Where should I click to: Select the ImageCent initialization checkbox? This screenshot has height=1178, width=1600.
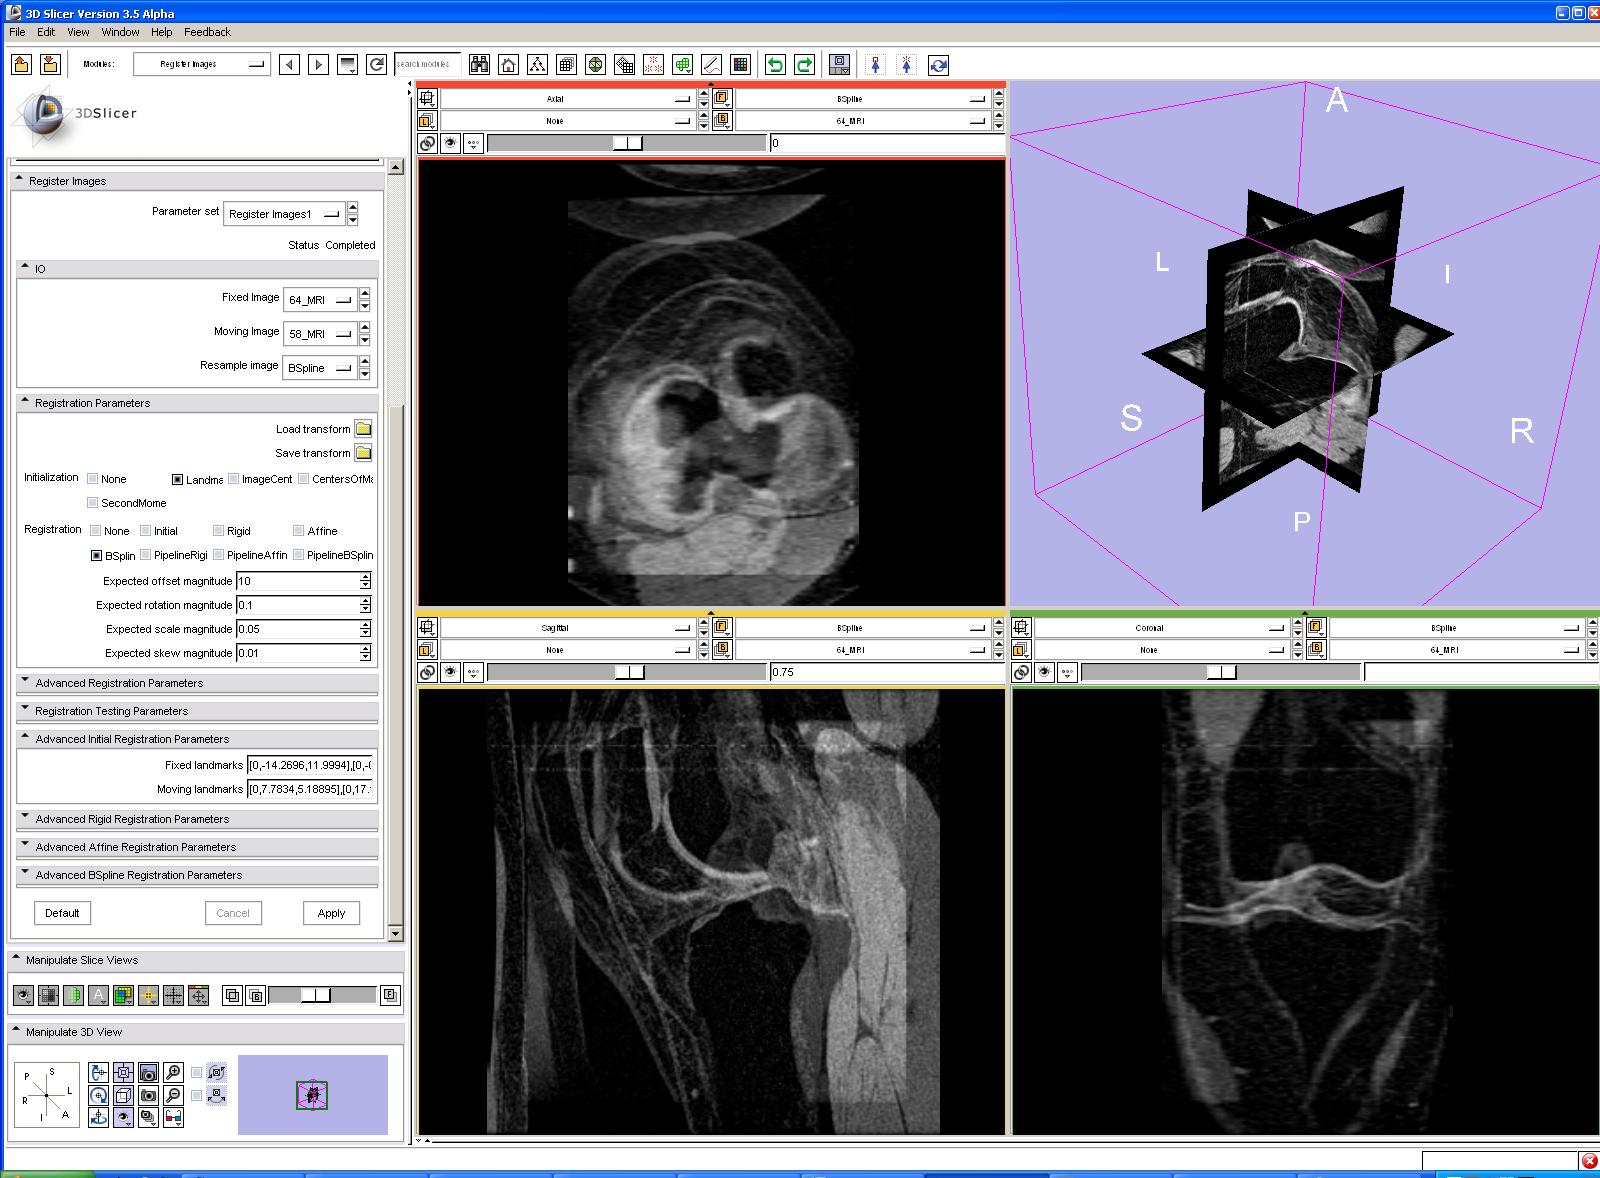pyautogui.click(x=233, y=479)
